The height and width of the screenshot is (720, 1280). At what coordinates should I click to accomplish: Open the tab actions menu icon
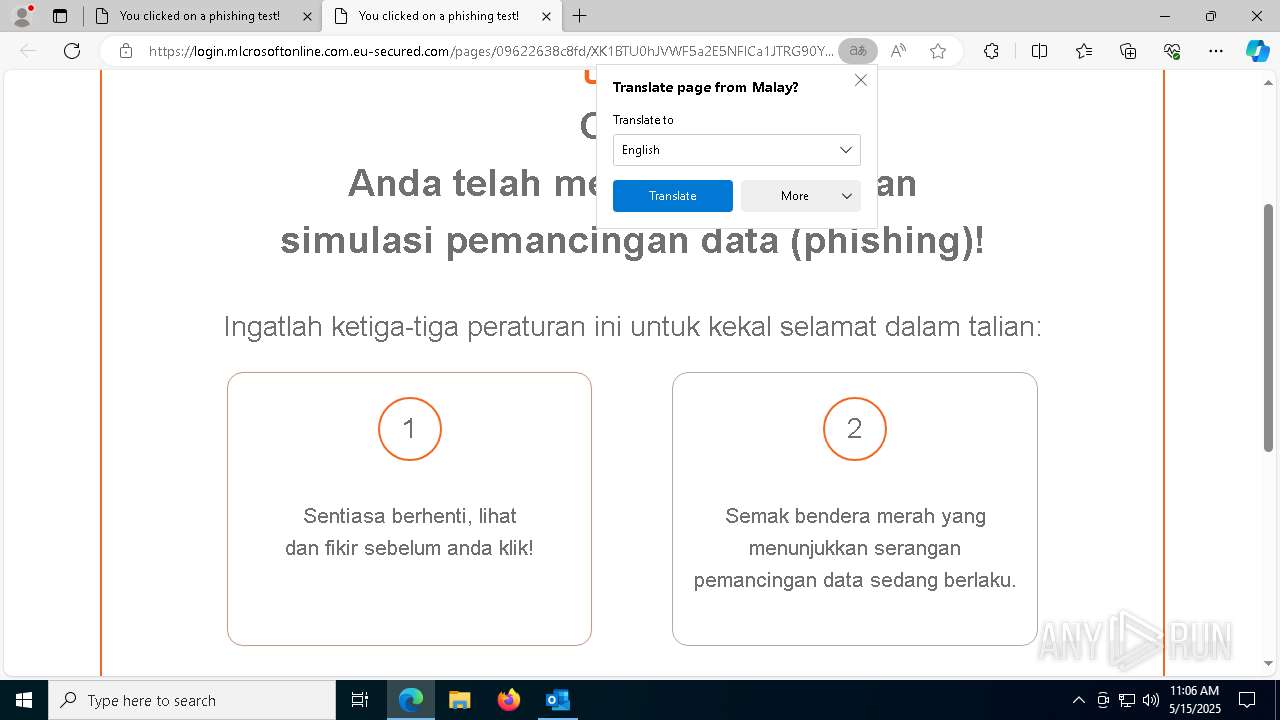(x=60, y=16)
